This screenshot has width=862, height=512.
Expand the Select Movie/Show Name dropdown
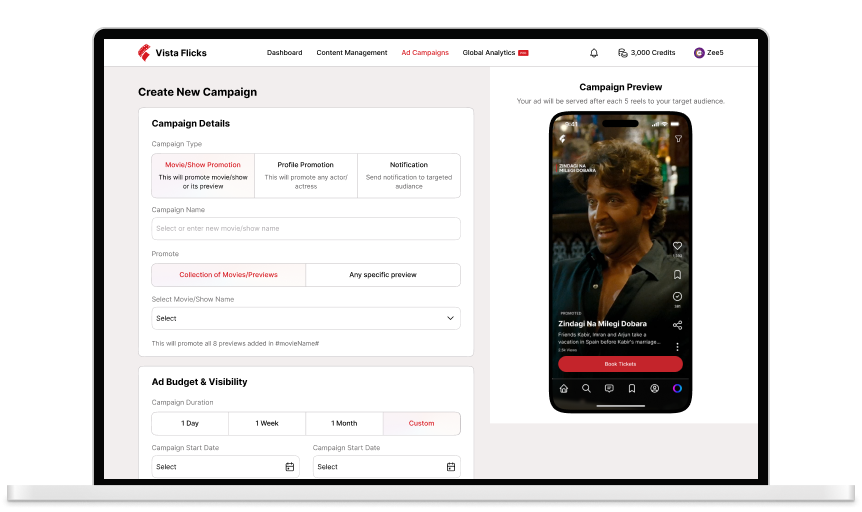[x=306, y=318]
